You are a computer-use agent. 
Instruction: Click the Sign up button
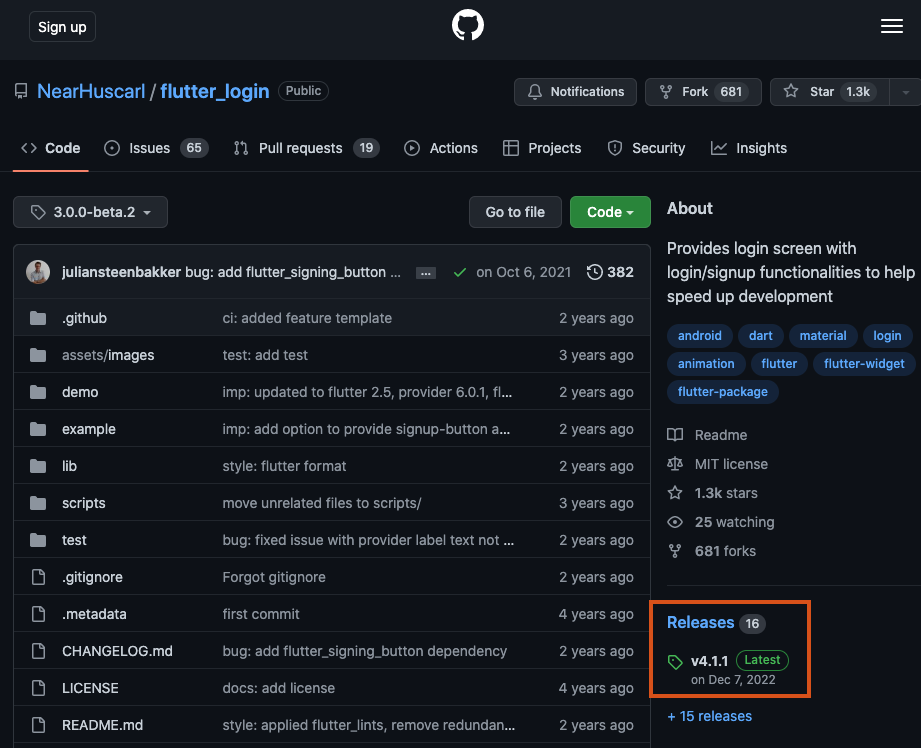62,27
